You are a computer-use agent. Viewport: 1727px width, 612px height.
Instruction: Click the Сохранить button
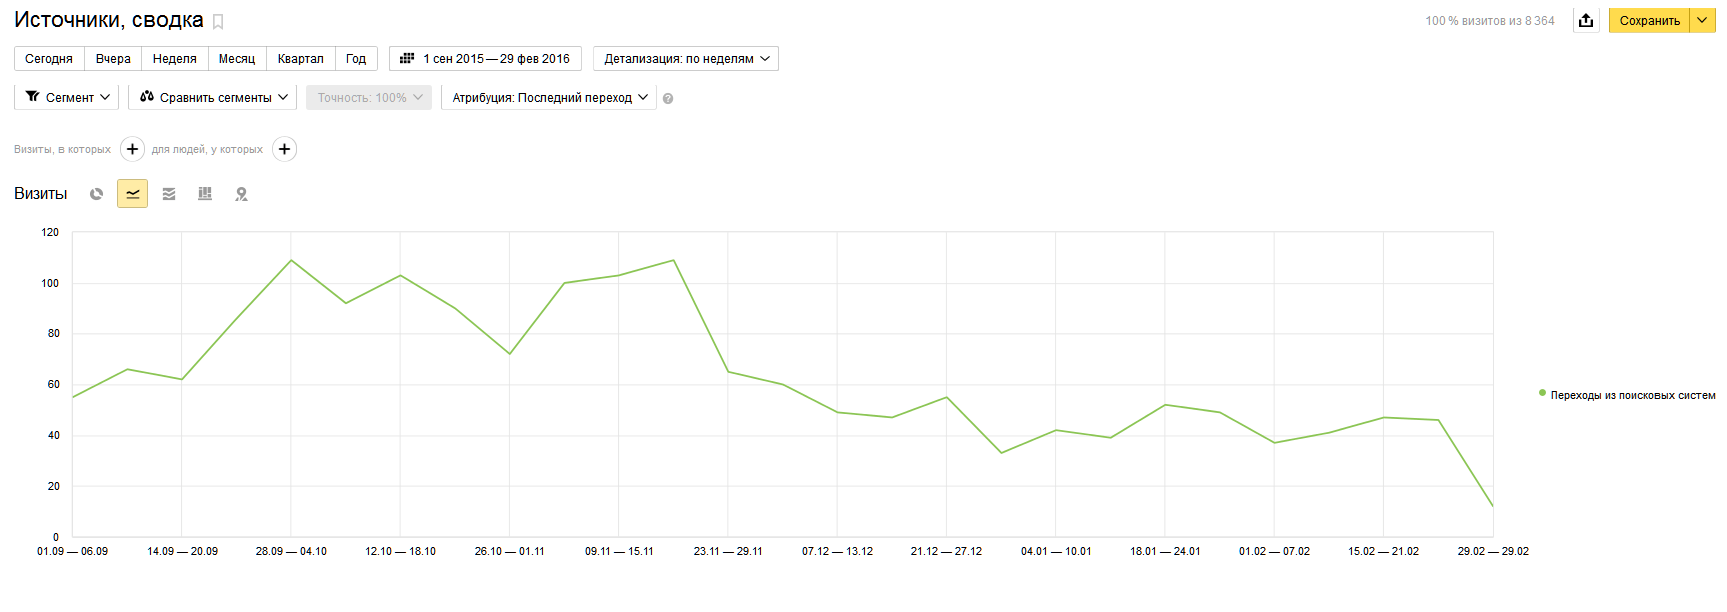pos(1649,21)
